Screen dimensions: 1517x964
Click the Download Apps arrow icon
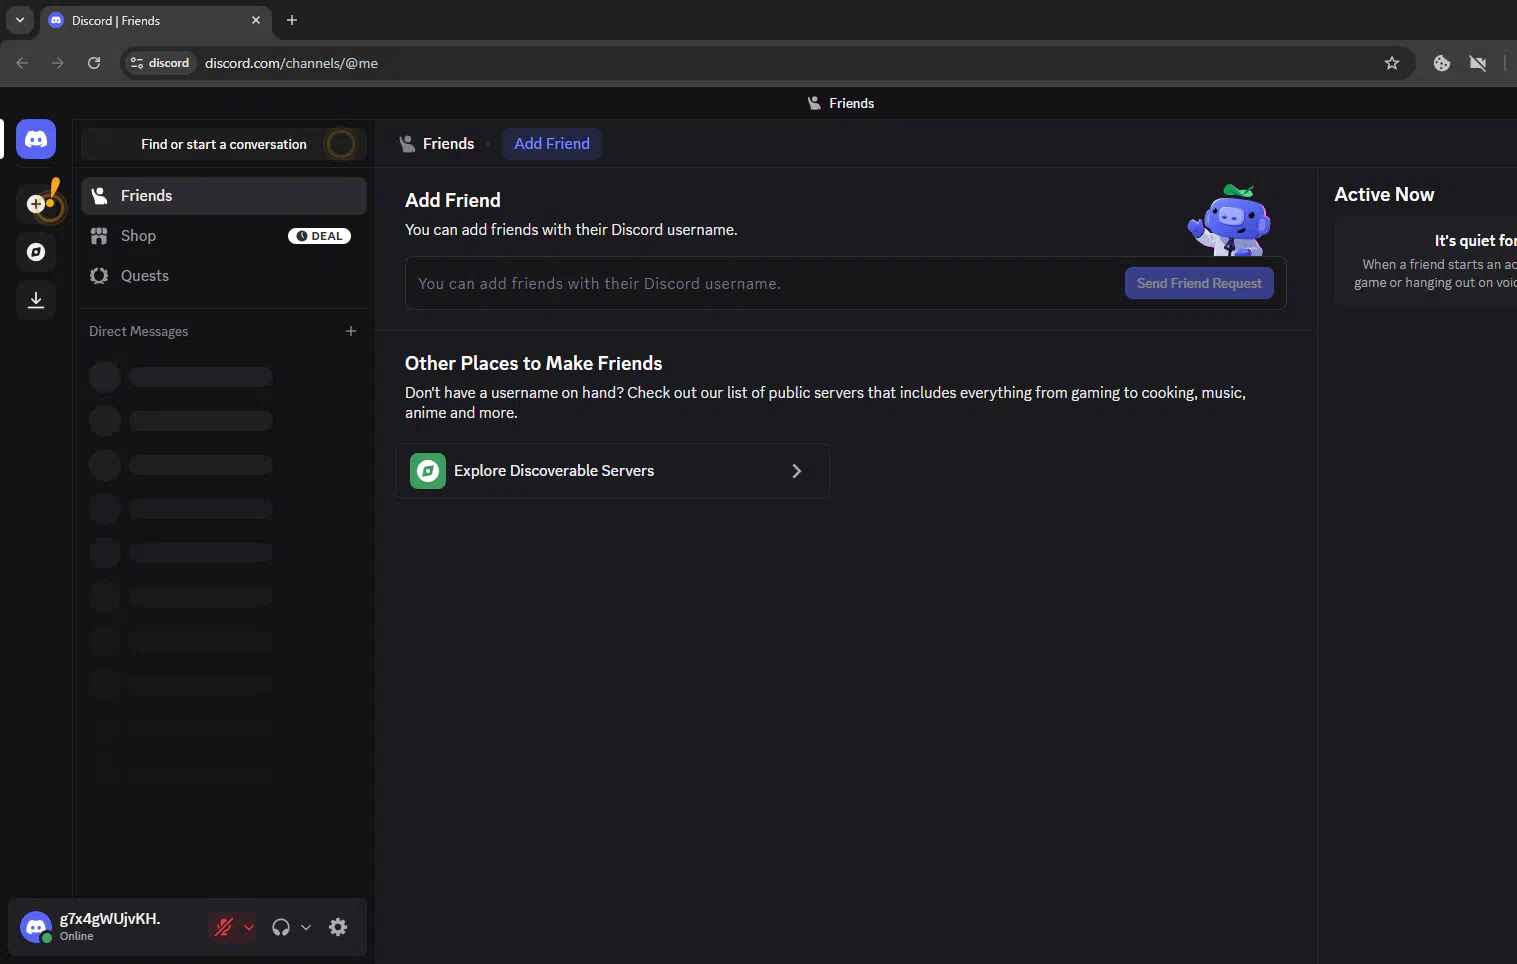point(36,300)
